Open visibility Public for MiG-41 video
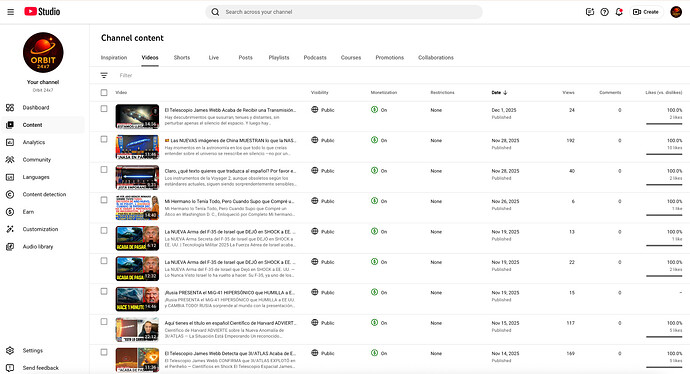 (323, 292)
